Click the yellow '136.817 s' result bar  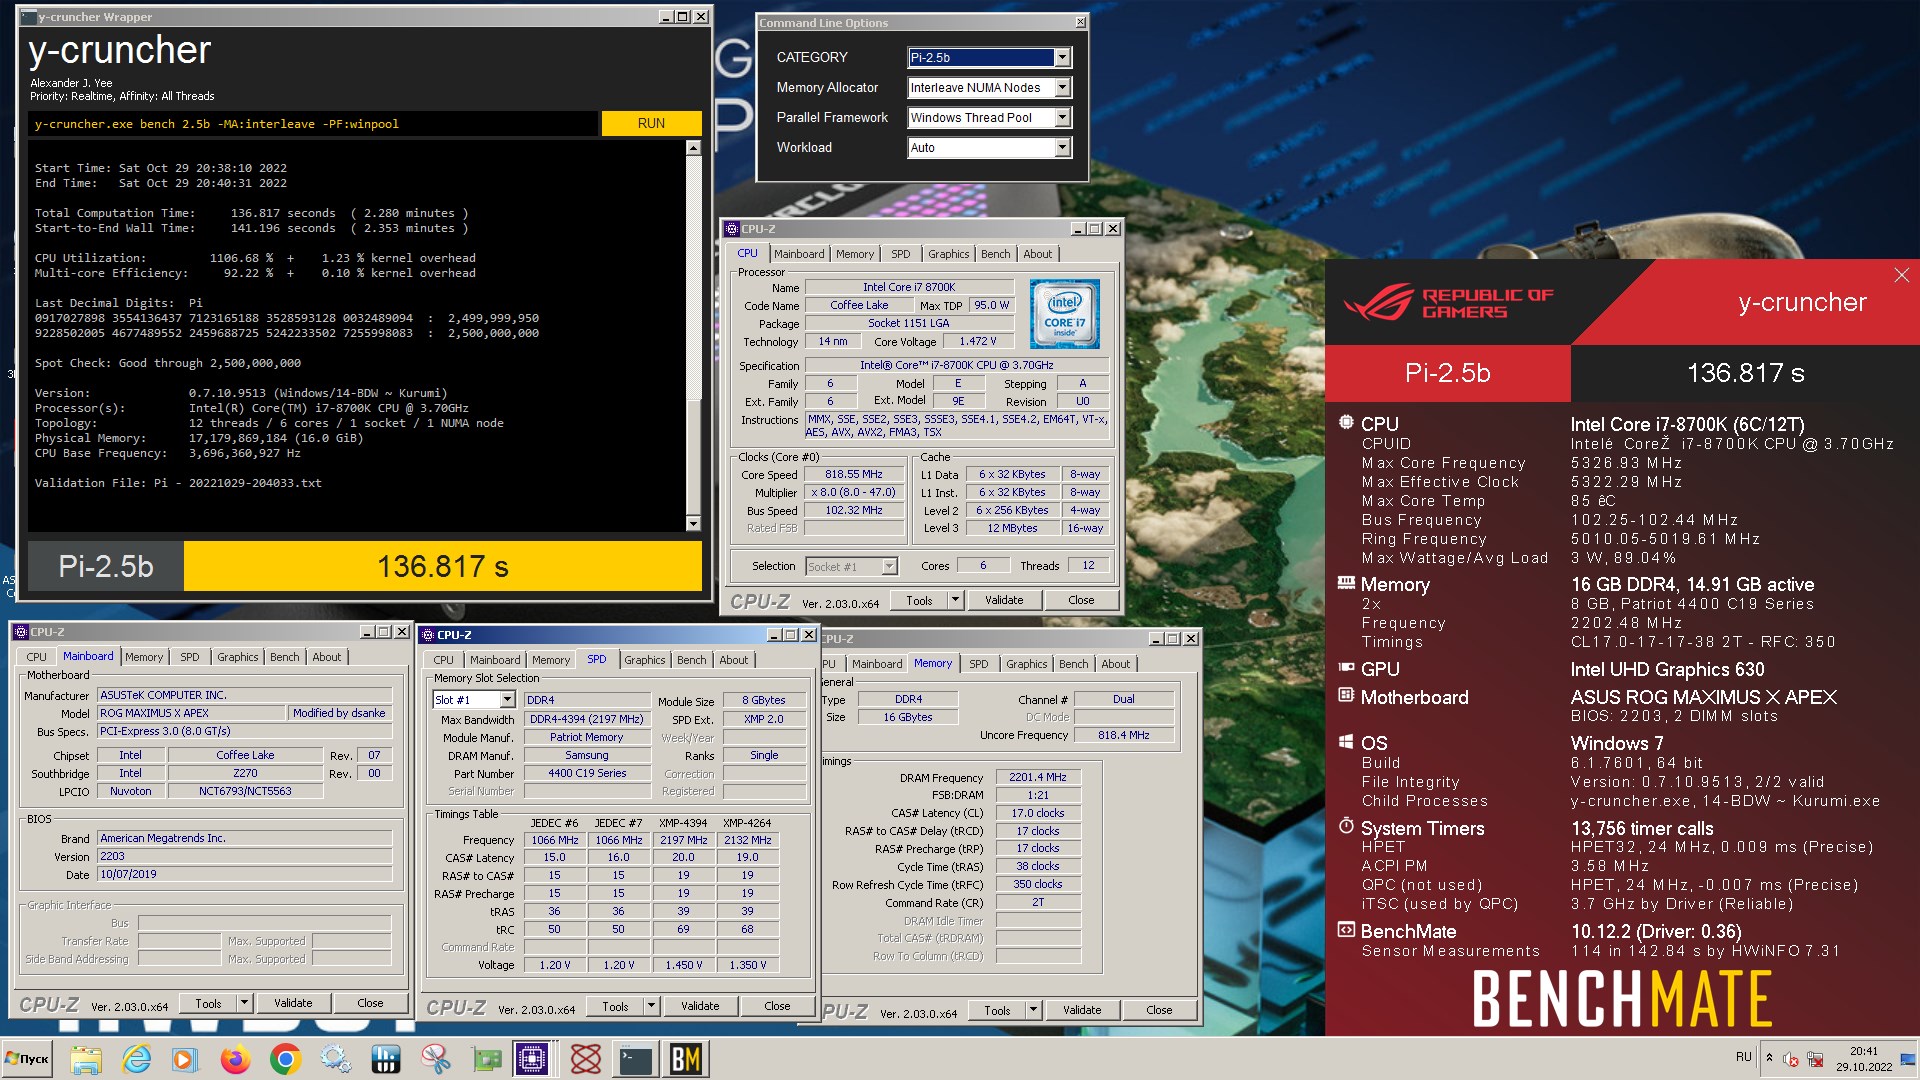pyautogui.click(x=443, y=566)
